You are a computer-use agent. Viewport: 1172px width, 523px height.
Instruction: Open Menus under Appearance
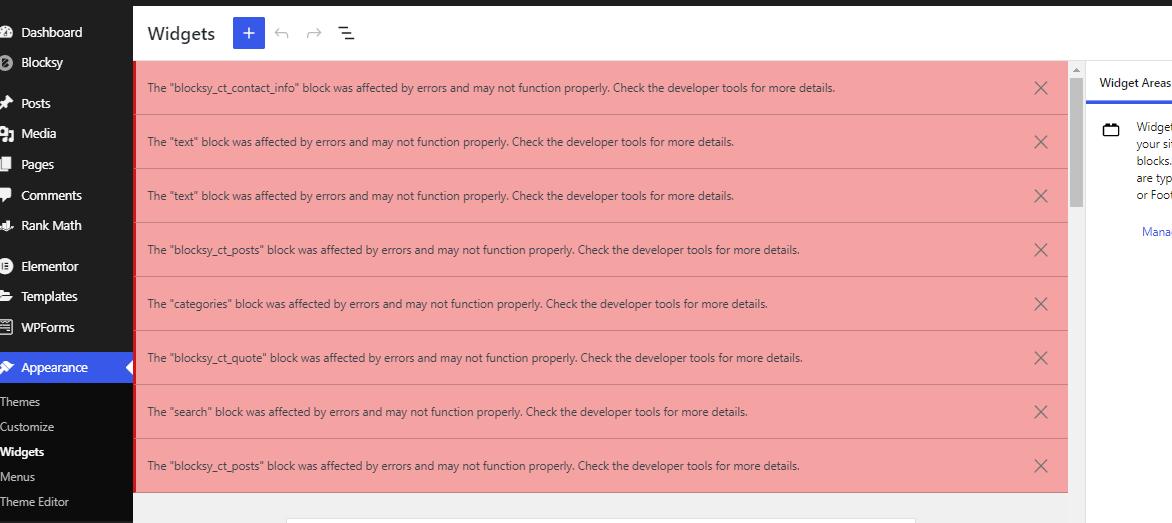(x=17, y=477)
